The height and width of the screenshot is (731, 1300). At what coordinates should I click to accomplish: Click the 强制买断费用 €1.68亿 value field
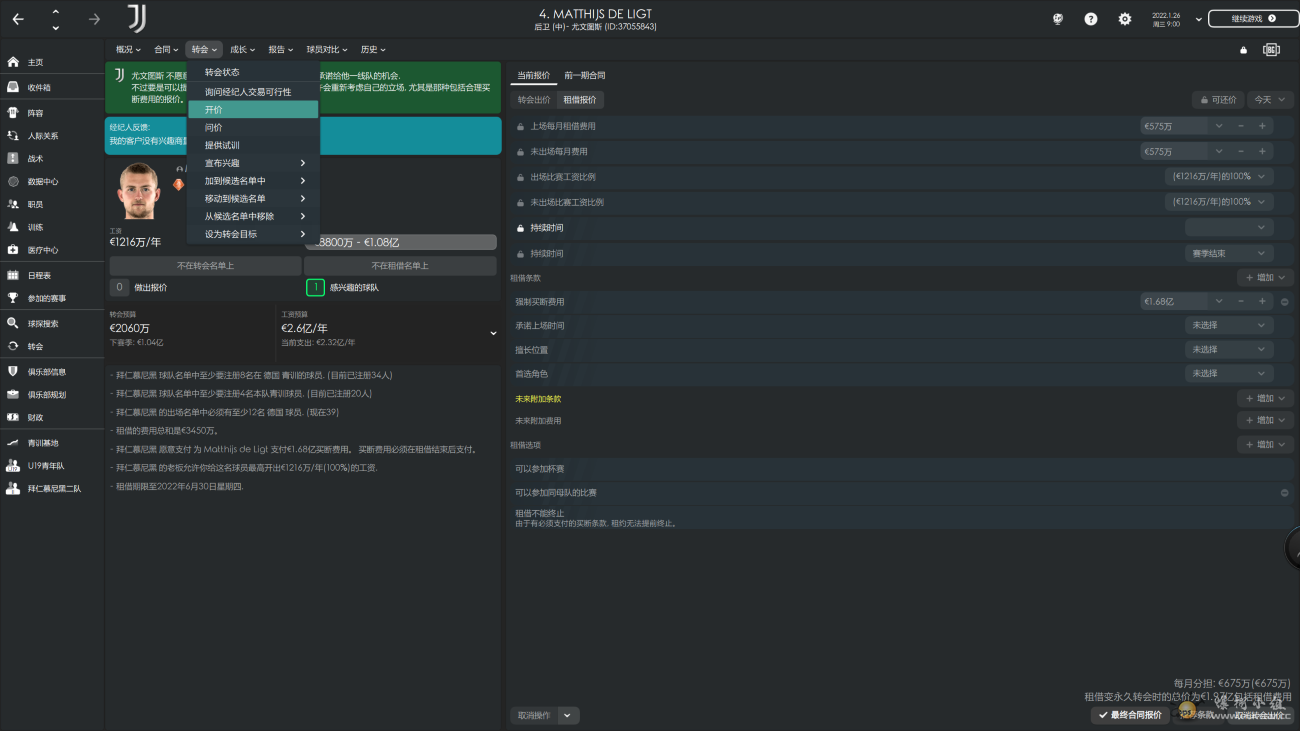1174,301
